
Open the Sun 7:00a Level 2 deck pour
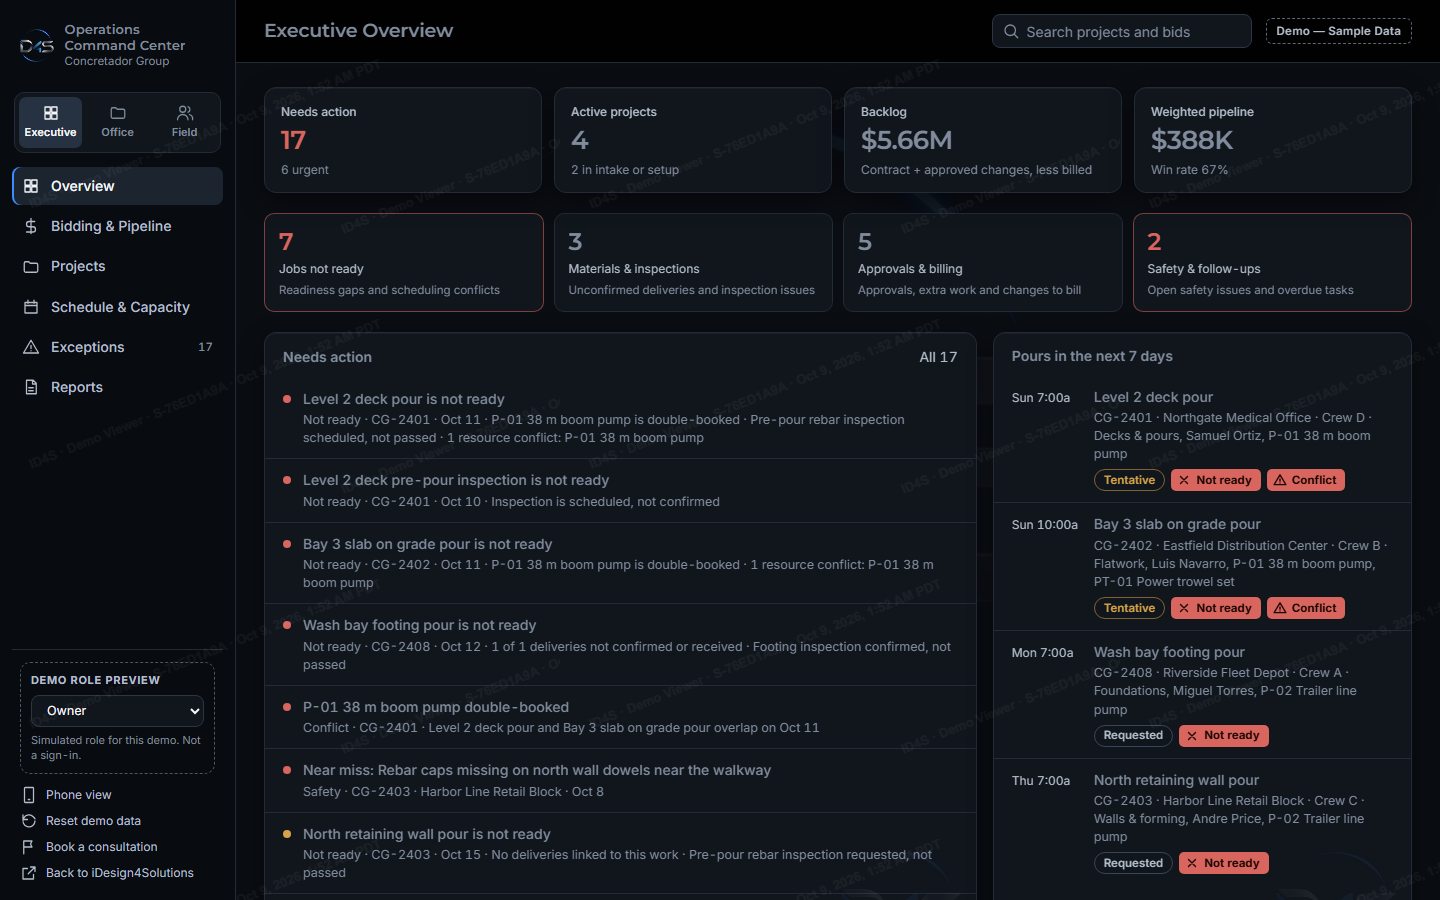click(x=1202, y=438)
